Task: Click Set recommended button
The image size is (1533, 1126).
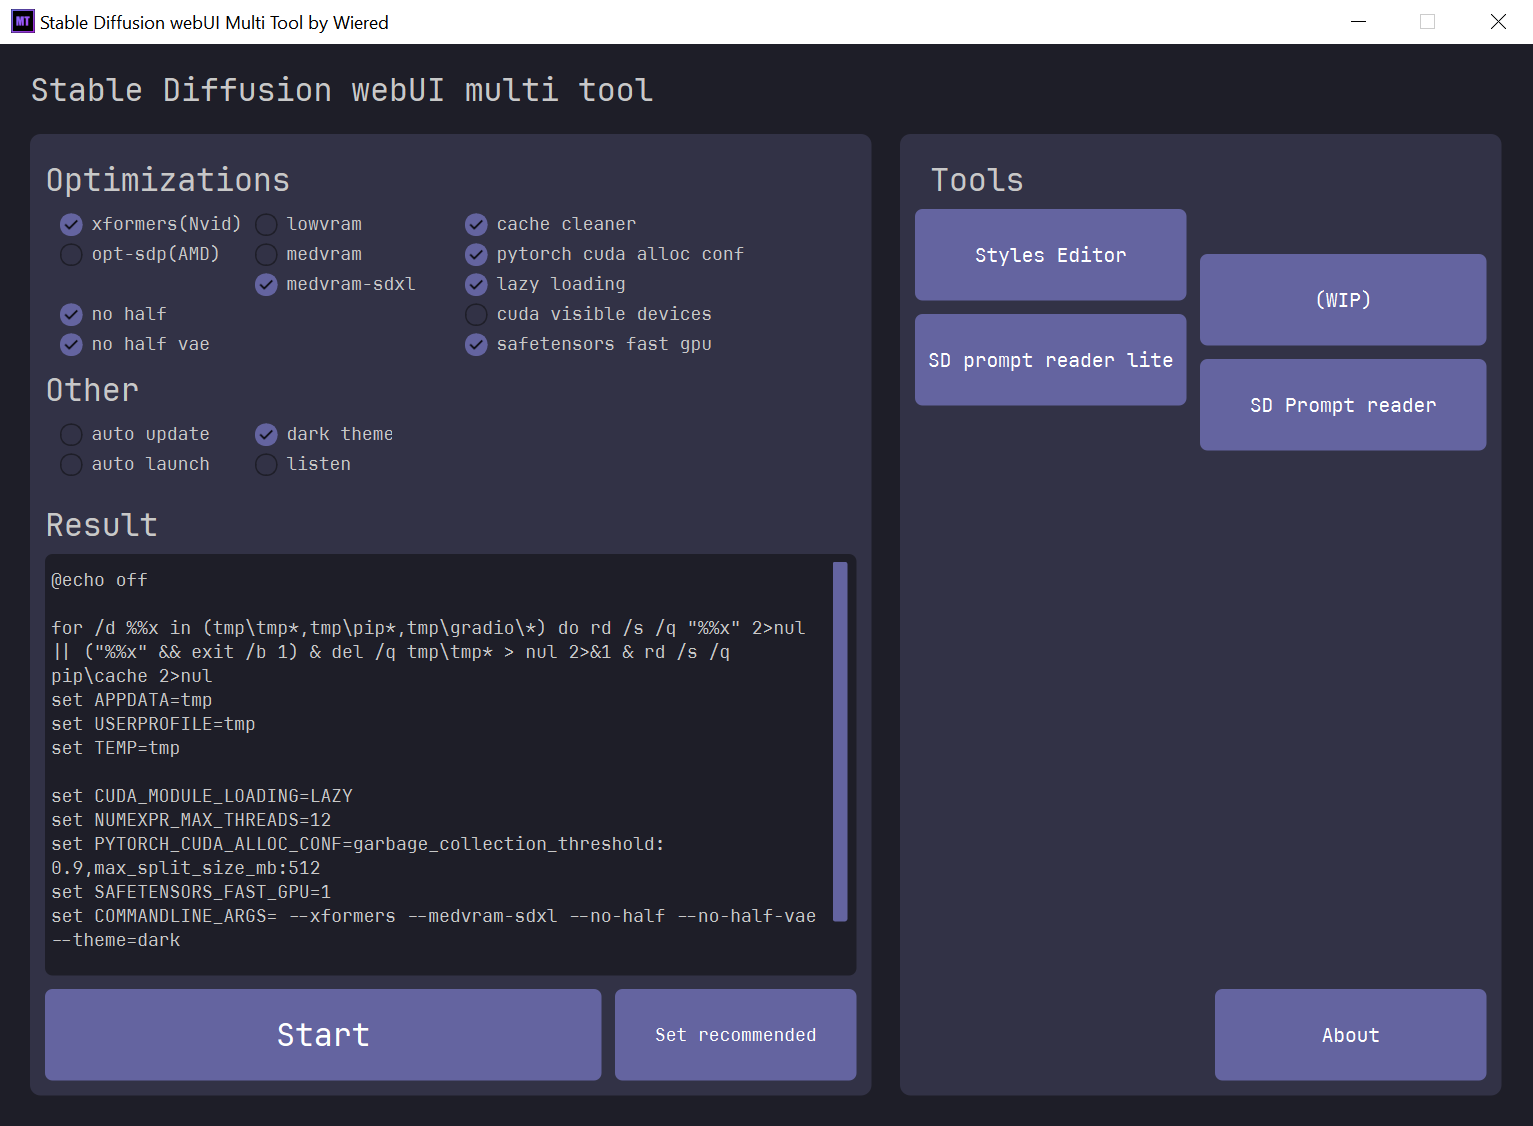Action: [736, 1035]
